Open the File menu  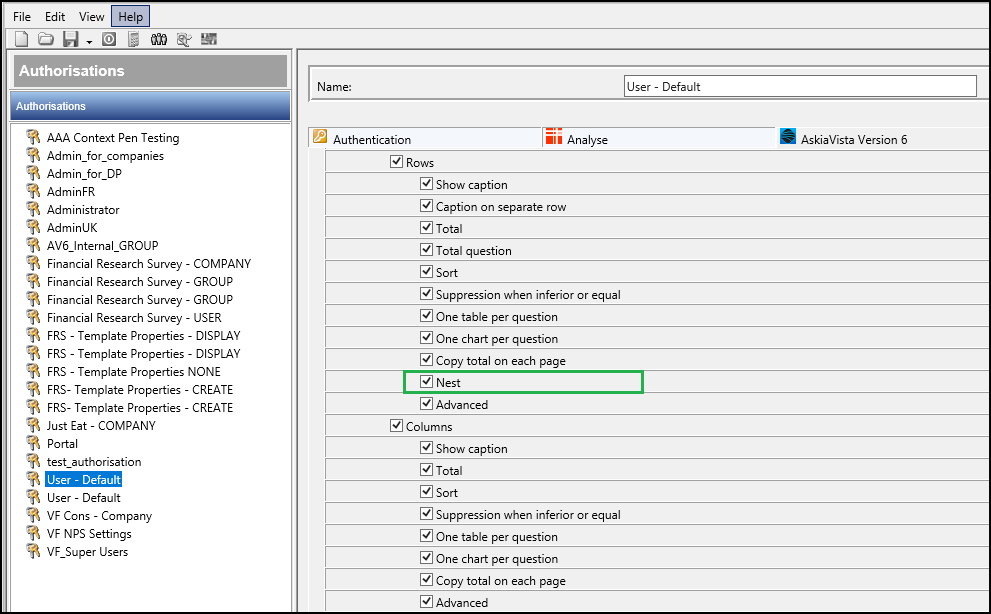pos(21,16)
